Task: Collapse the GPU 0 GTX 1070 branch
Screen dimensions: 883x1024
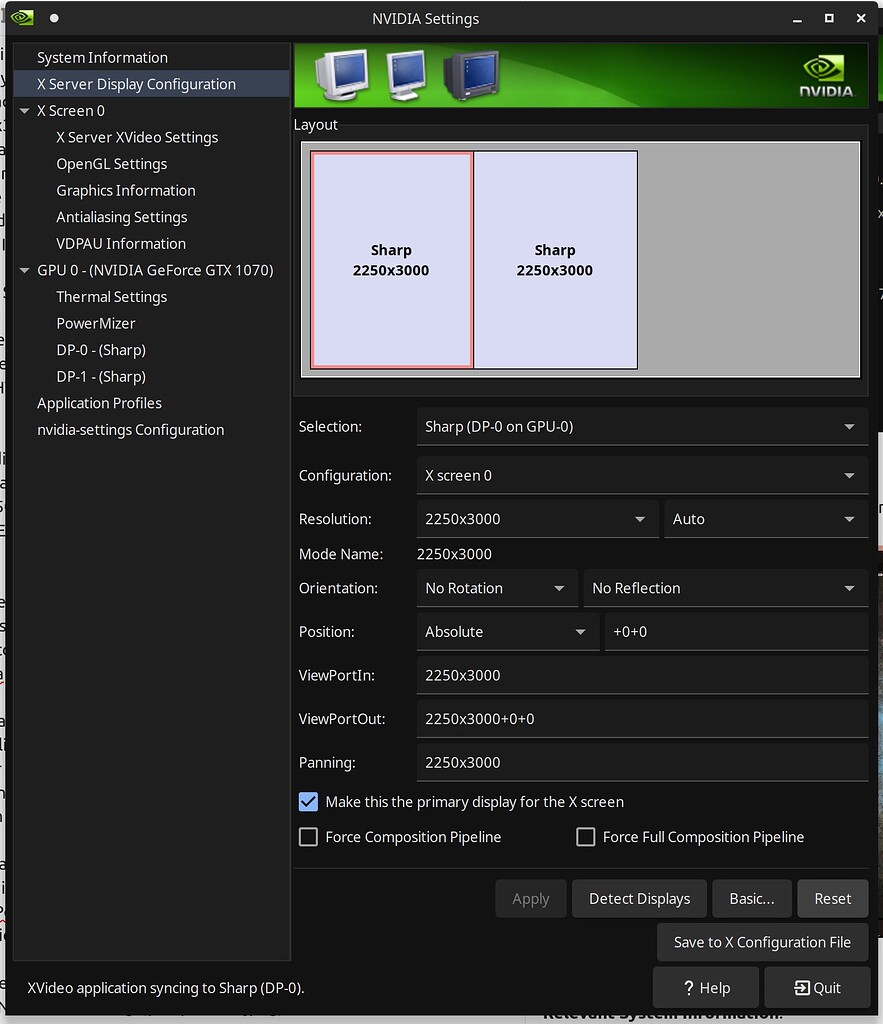Action: [x=23, y=270]
